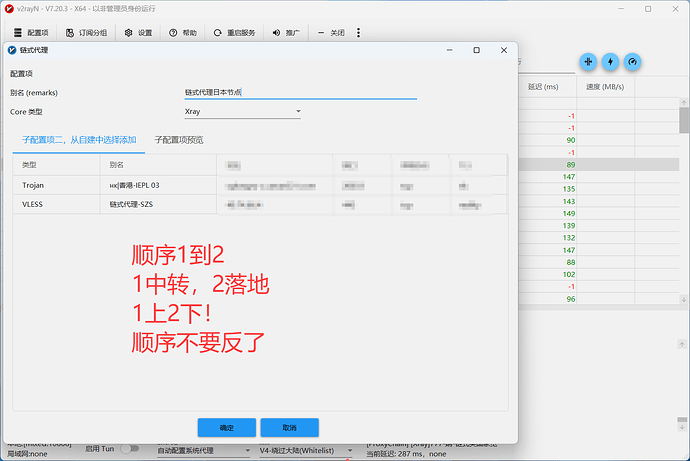690x461 pixels.
Task: Select the VLESS row in the table
Action: click(260, 204)
